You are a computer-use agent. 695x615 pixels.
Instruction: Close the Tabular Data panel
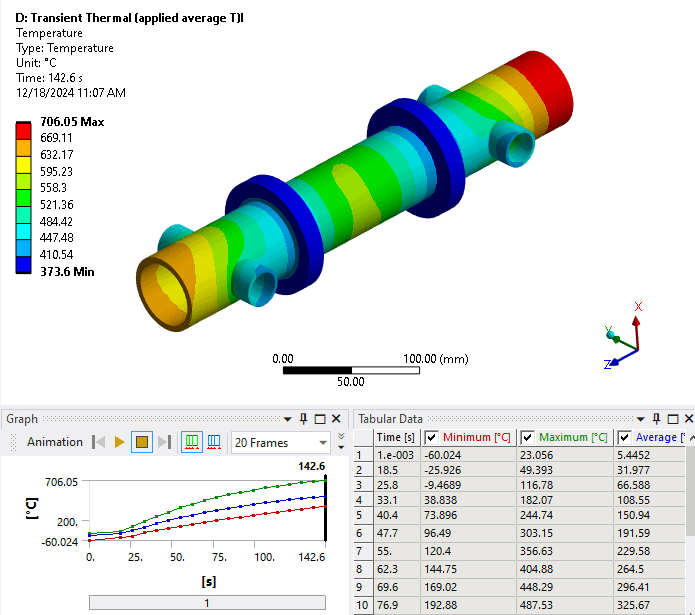point(689,419)
